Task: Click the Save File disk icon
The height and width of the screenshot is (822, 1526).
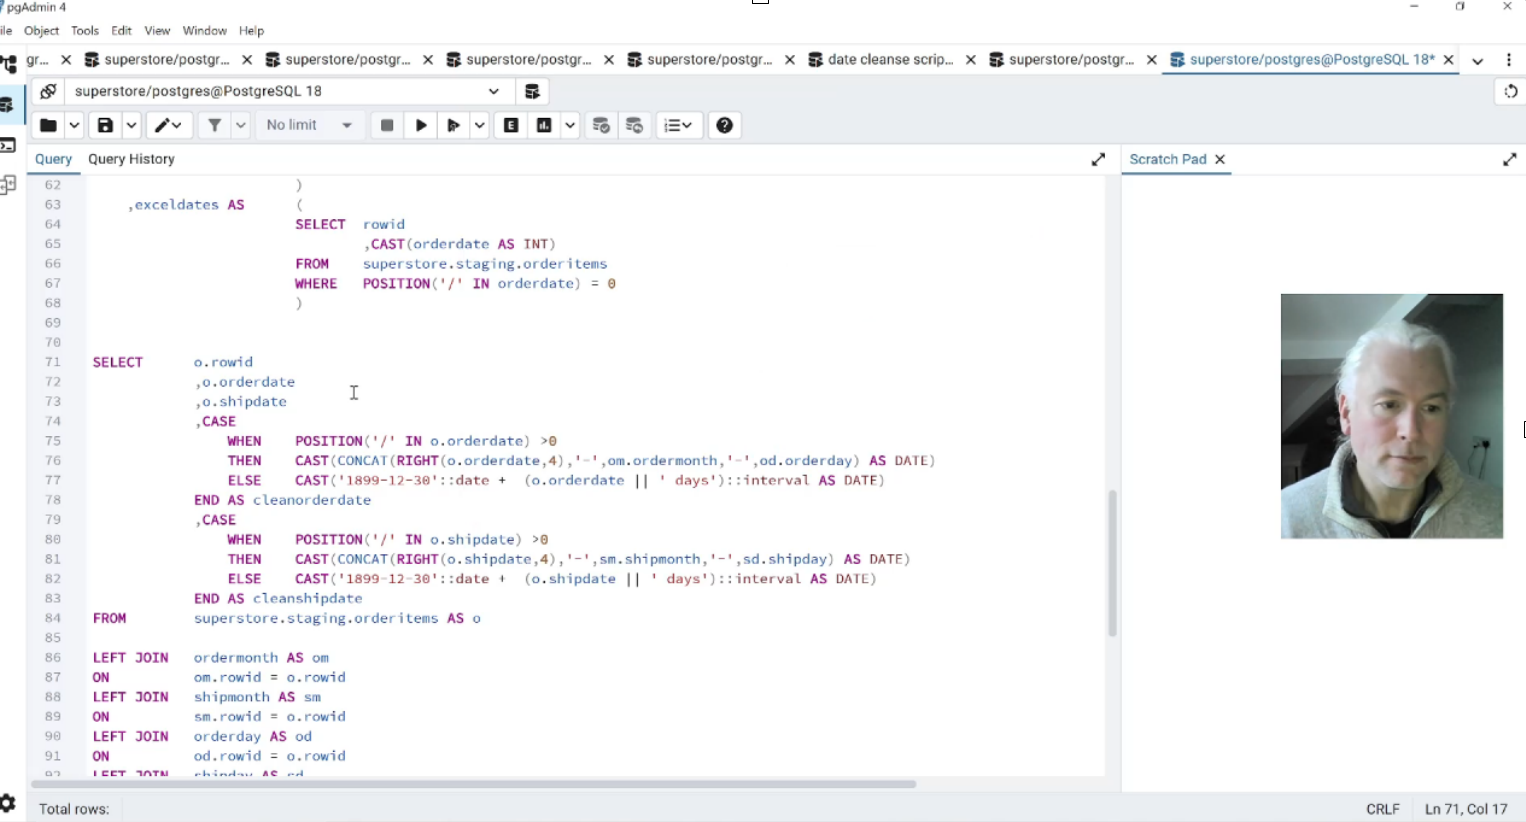Action: click(105, 125)
